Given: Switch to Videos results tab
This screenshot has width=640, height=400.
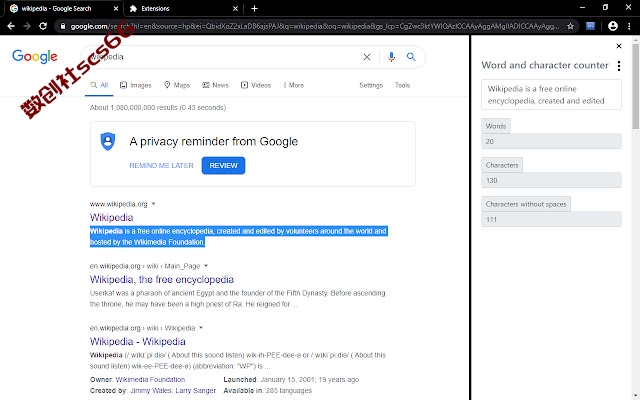Looking at the screenshot, I should pos(256,85).
